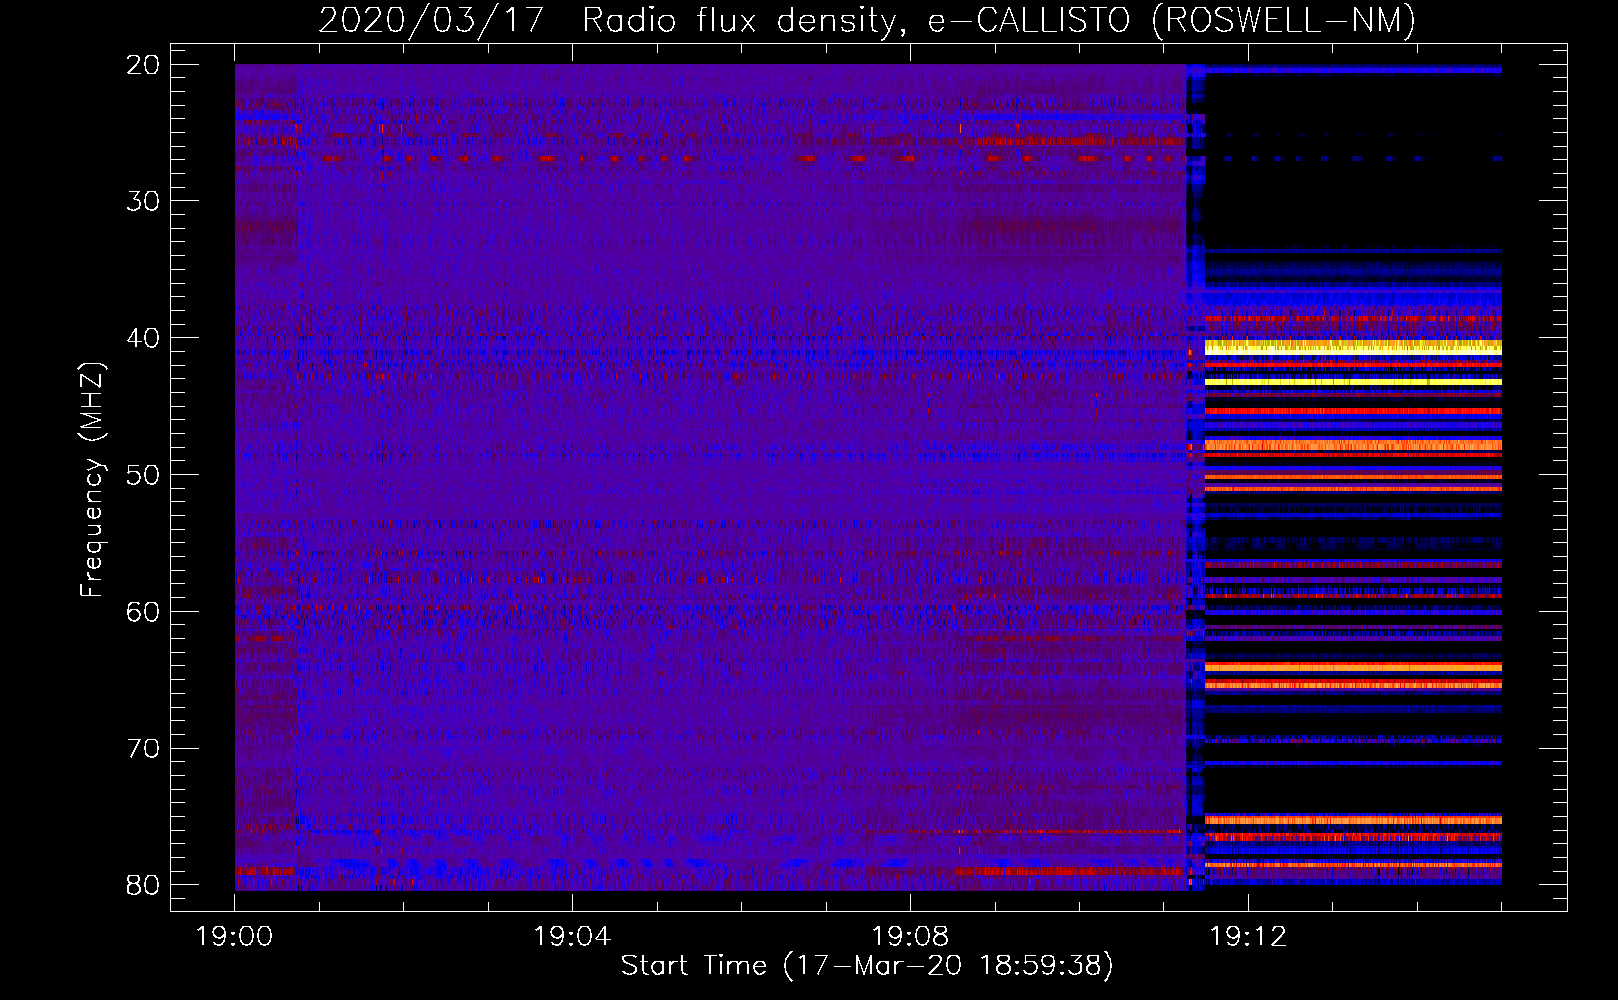The image size is (1618, 1000).
Task: Click the bright yellow band near 41 MHz
Action: pyautogui.click(x=1353, y=347)
